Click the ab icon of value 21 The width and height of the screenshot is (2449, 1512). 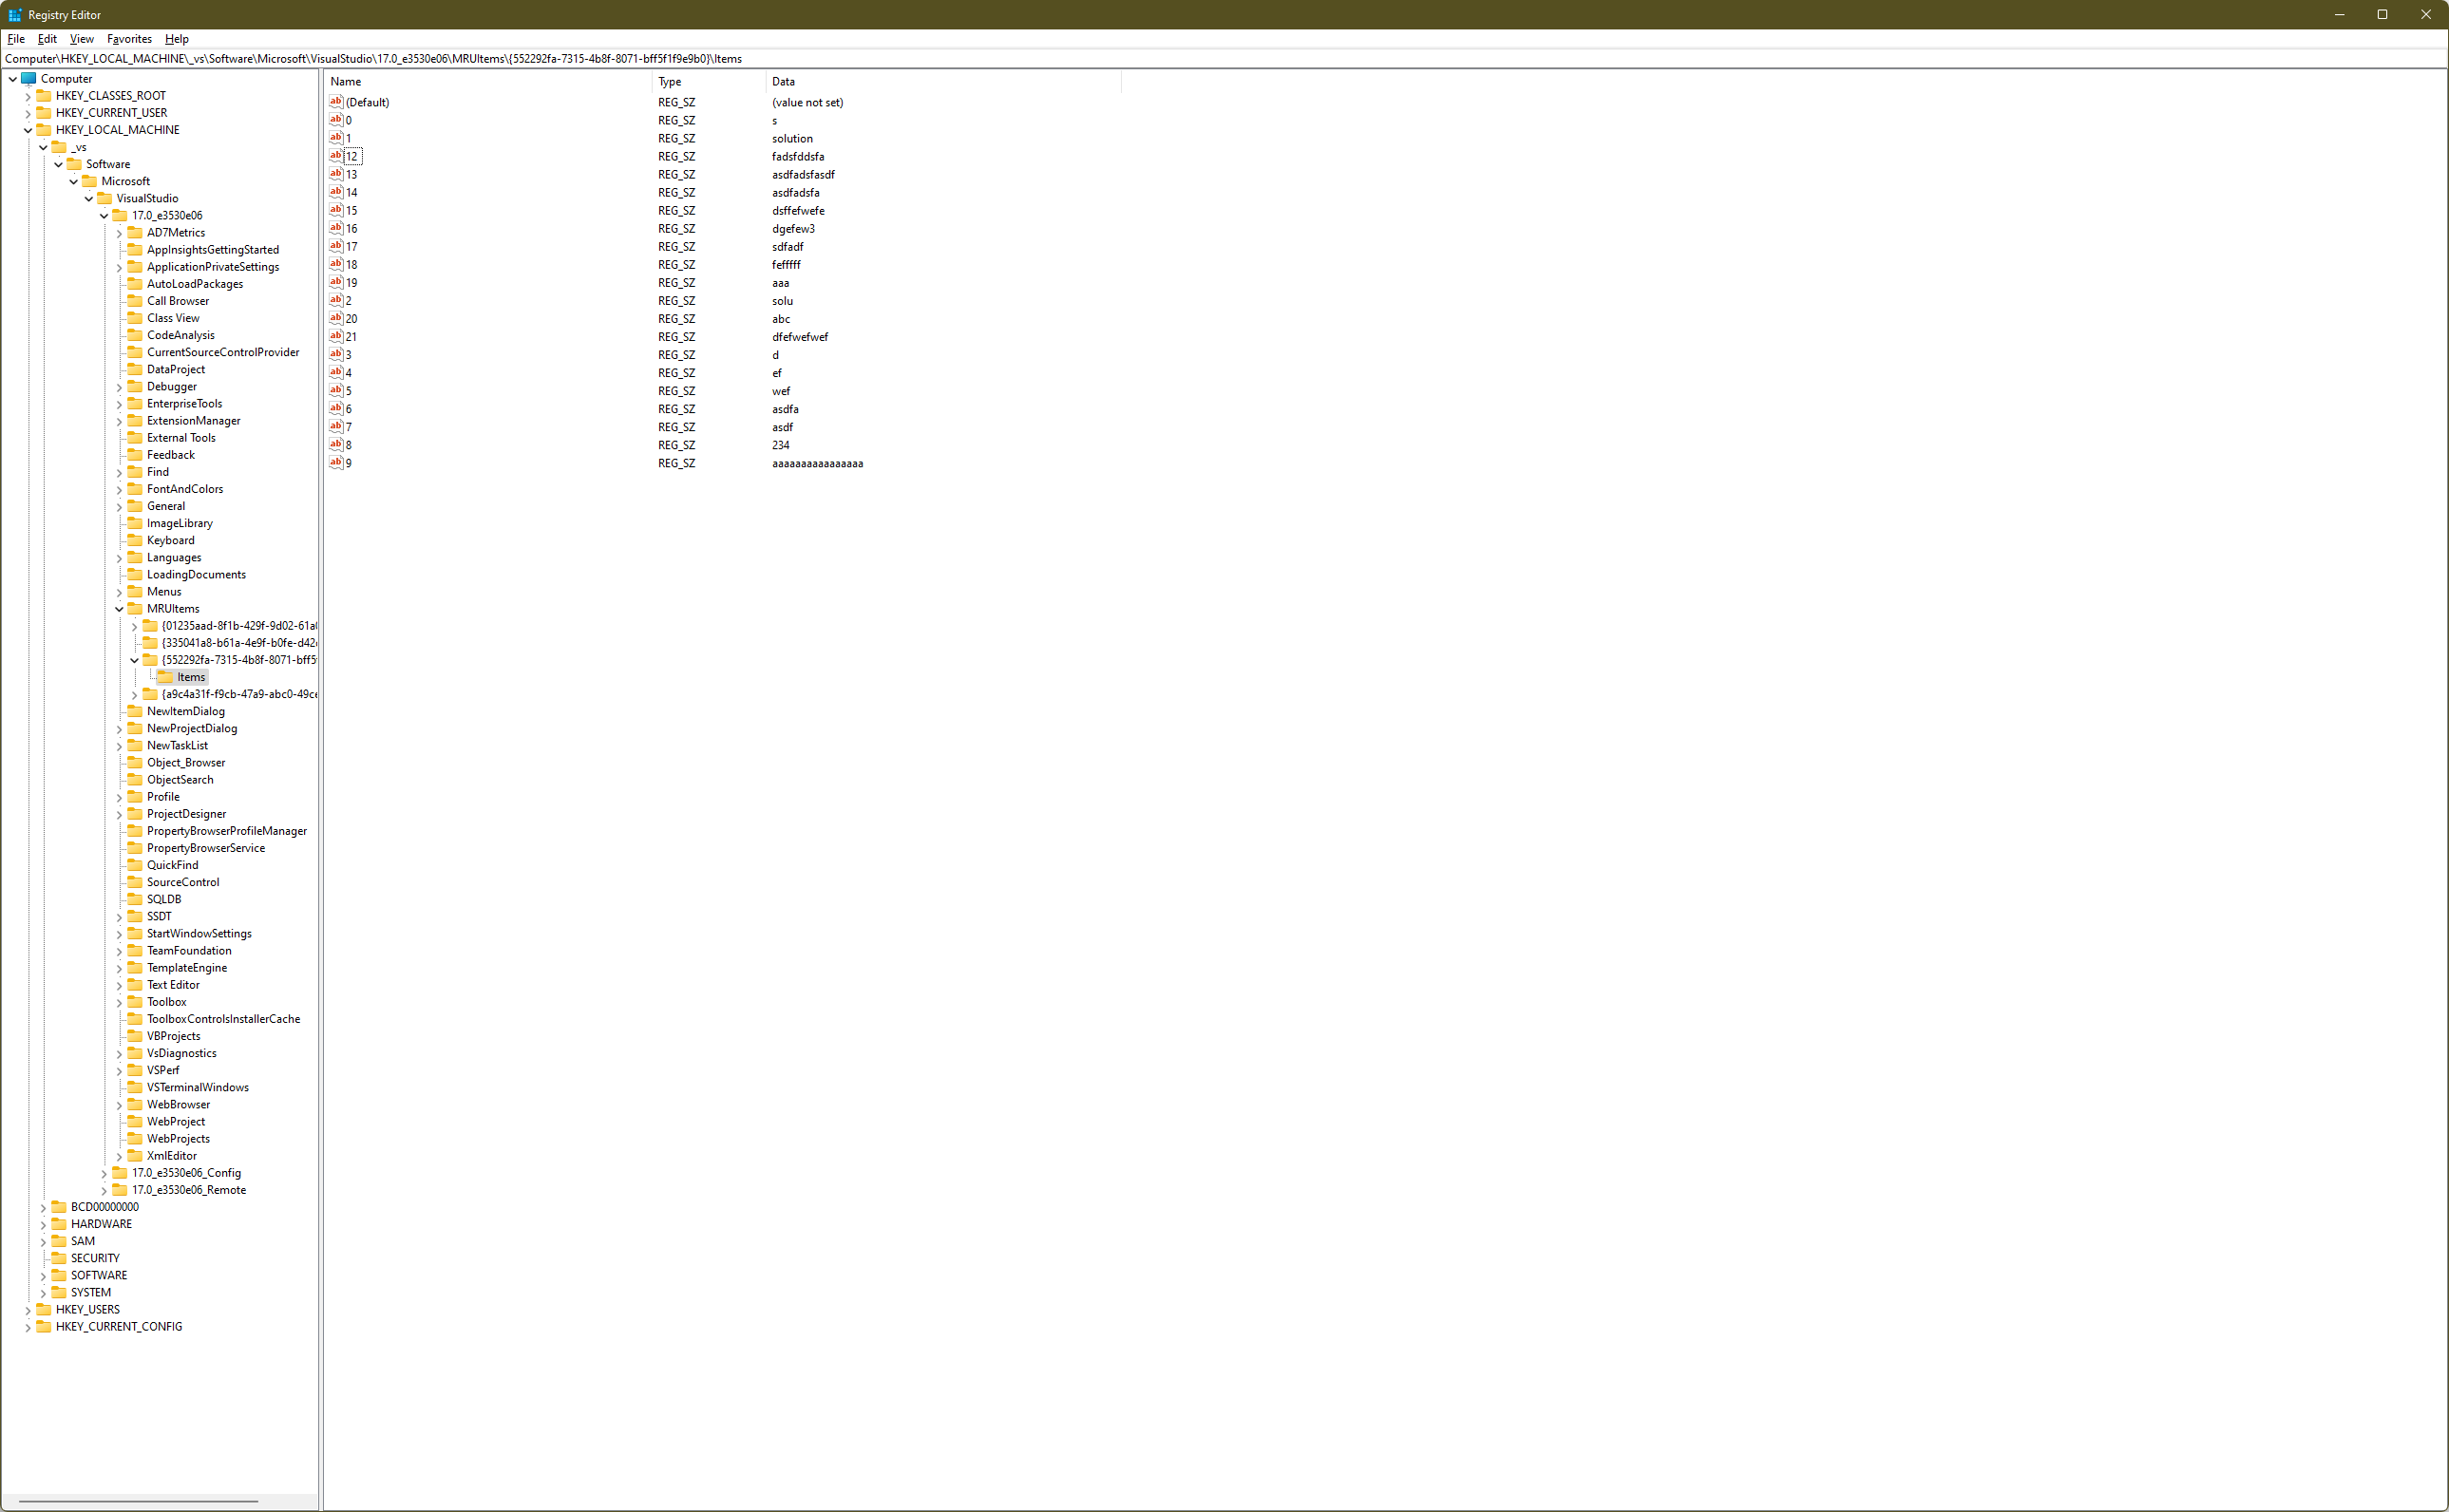tap(336, 337)
